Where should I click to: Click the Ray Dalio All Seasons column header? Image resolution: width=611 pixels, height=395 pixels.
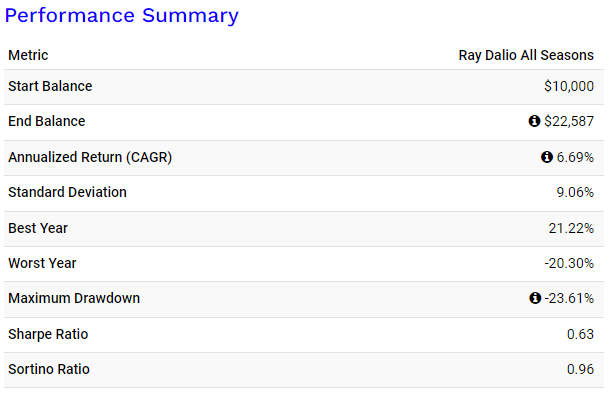pyautogui.click(x=526, y=55)
